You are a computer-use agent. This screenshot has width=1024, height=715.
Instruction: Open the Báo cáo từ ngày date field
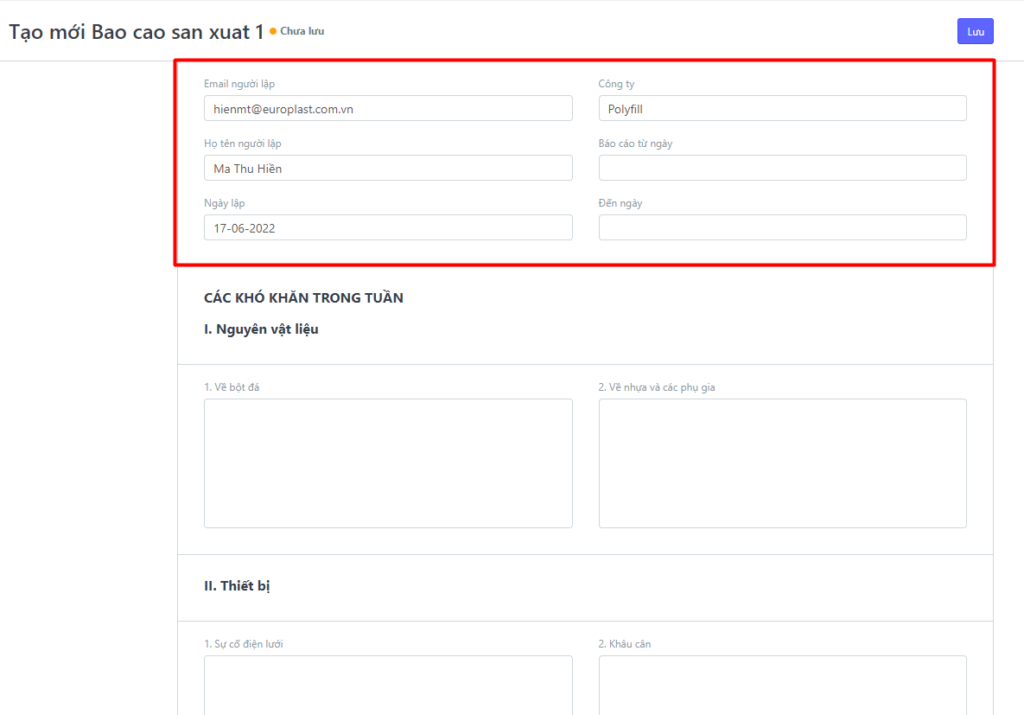tap(782, 168)
